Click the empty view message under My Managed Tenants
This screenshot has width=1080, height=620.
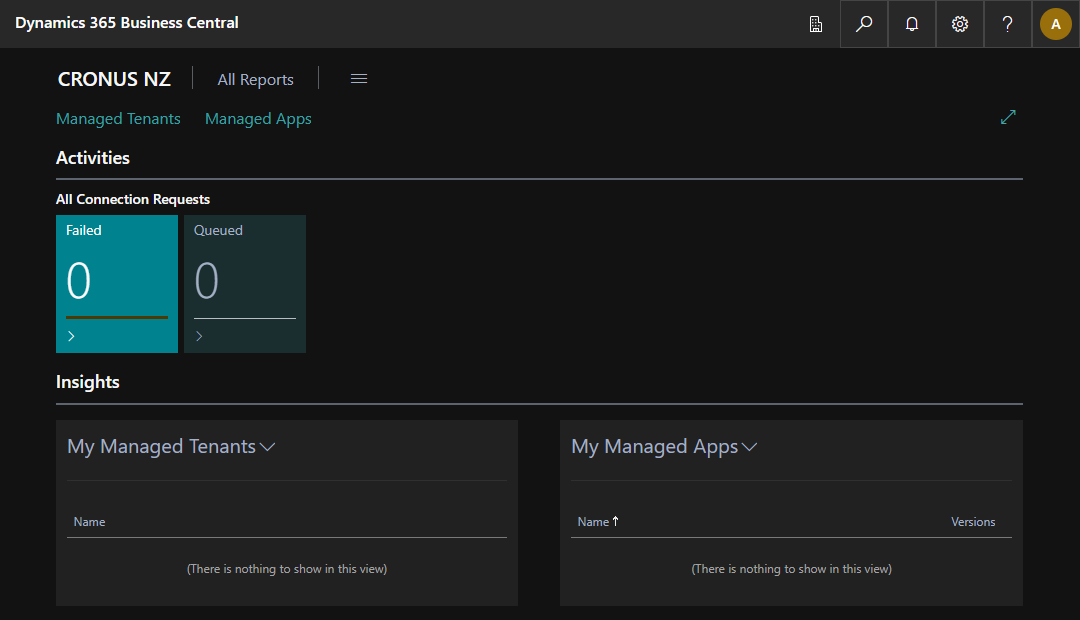pos(287,569)
